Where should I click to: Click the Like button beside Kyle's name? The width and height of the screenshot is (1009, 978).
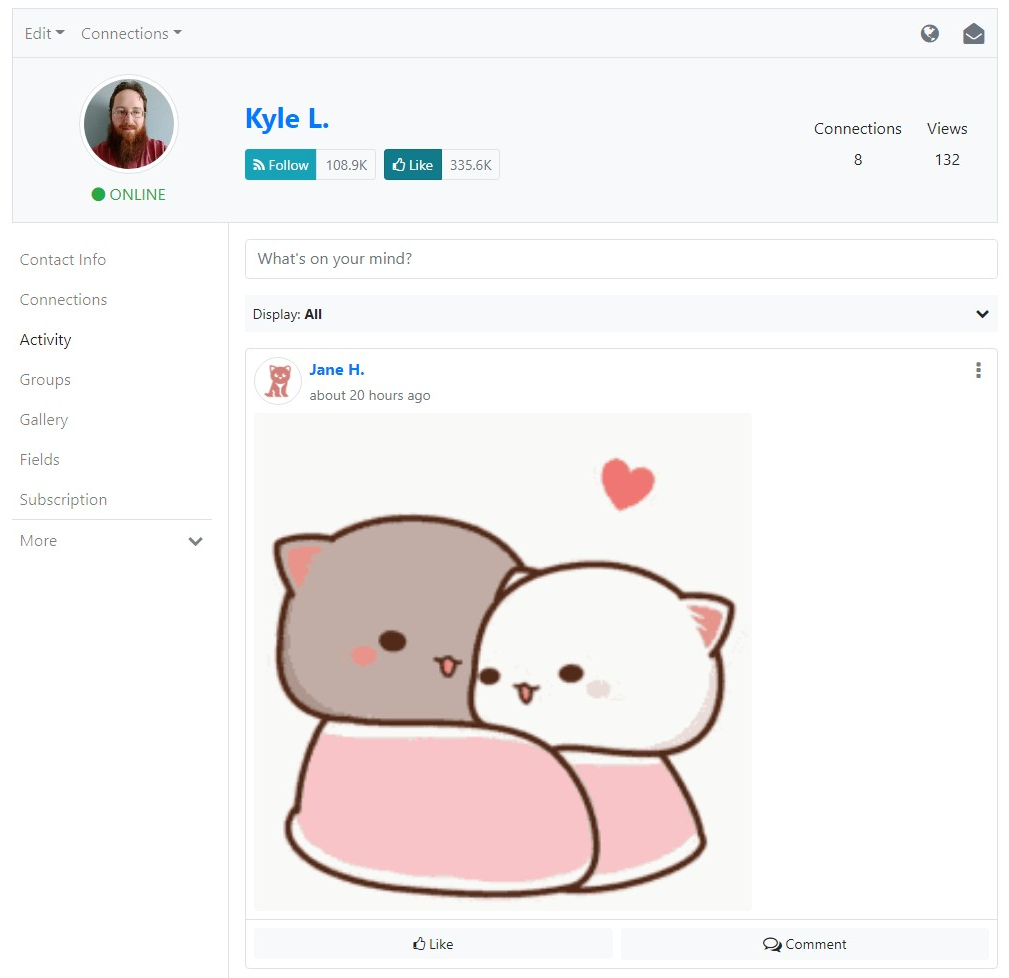pyautogui.click(x=412, y=165)
